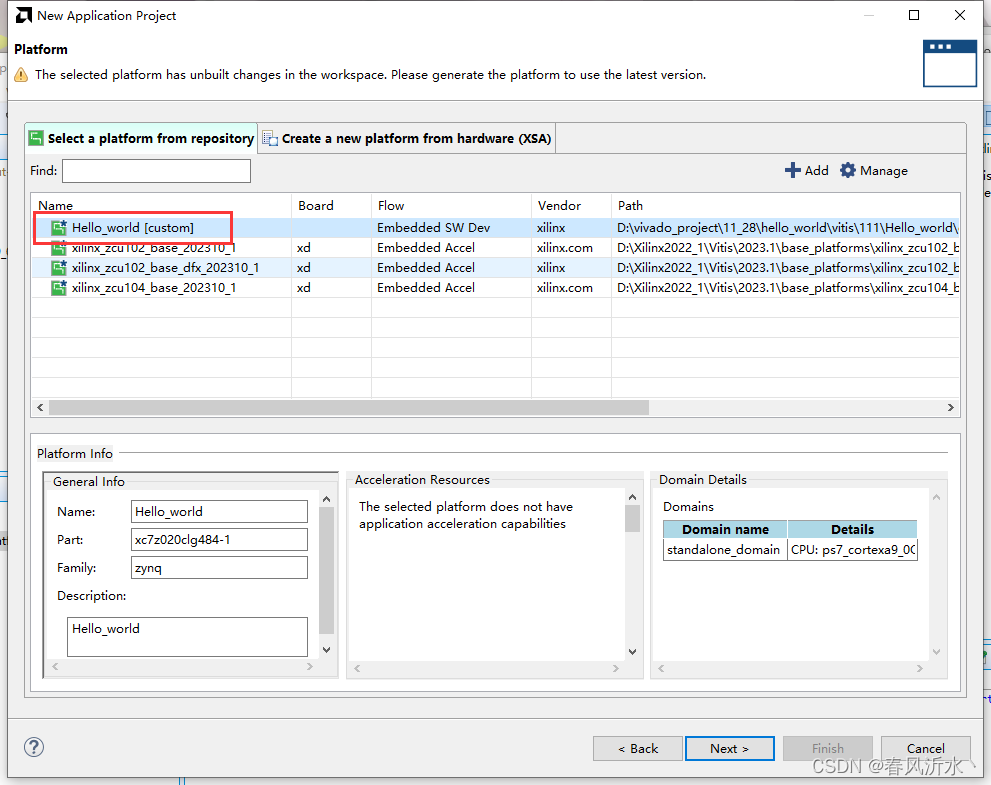Click the Details column header in Domains

852,529
